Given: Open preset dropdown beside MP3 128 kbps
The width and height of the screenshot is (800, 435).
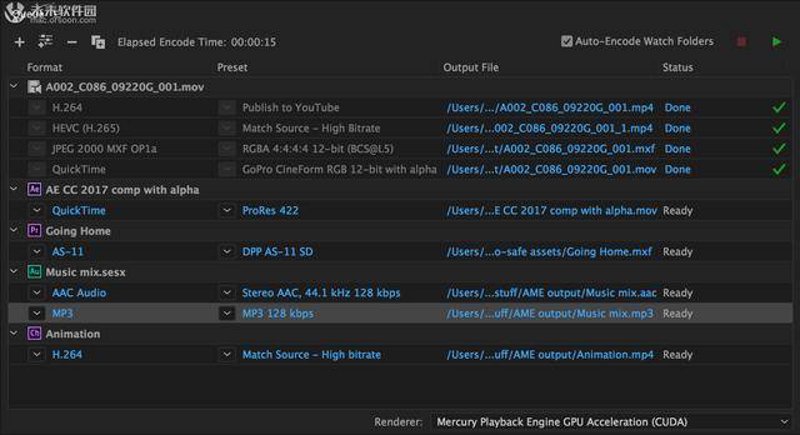Looking at the screenshot, I should (227, 313).
